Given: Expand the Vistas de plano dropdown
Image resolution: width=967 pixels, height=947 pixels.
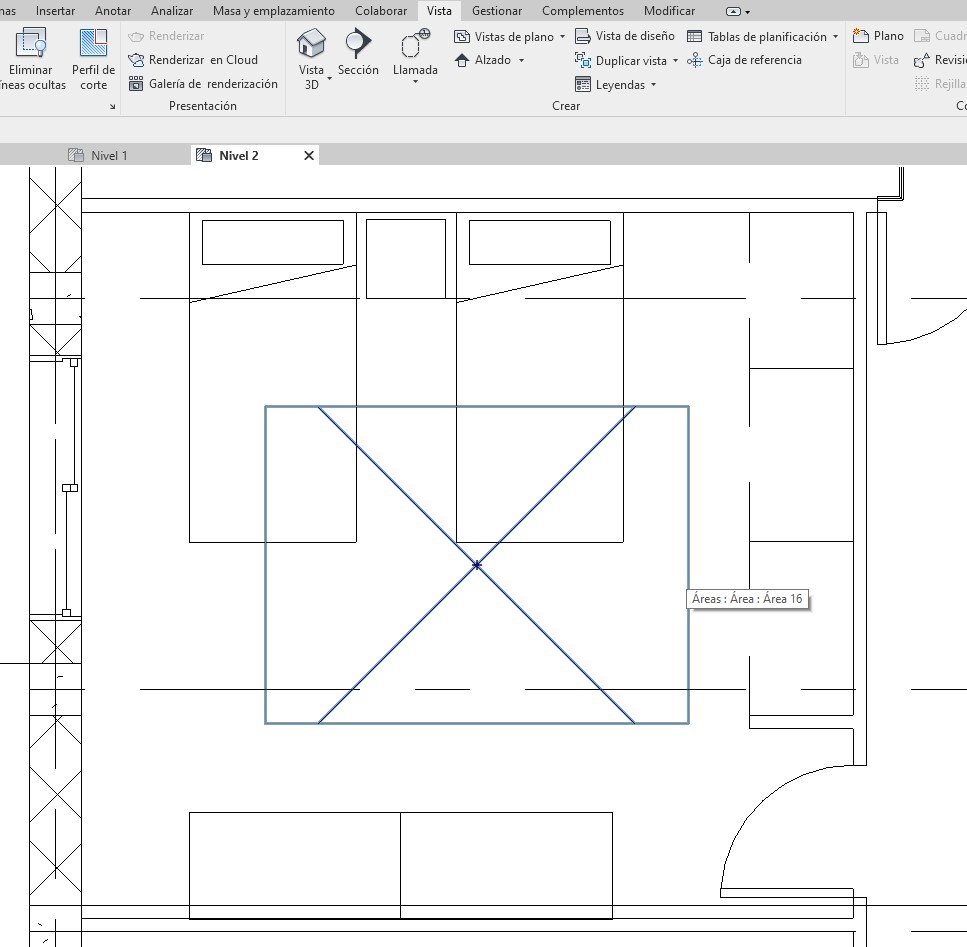Looking at the screenshot, I should 562,37.
